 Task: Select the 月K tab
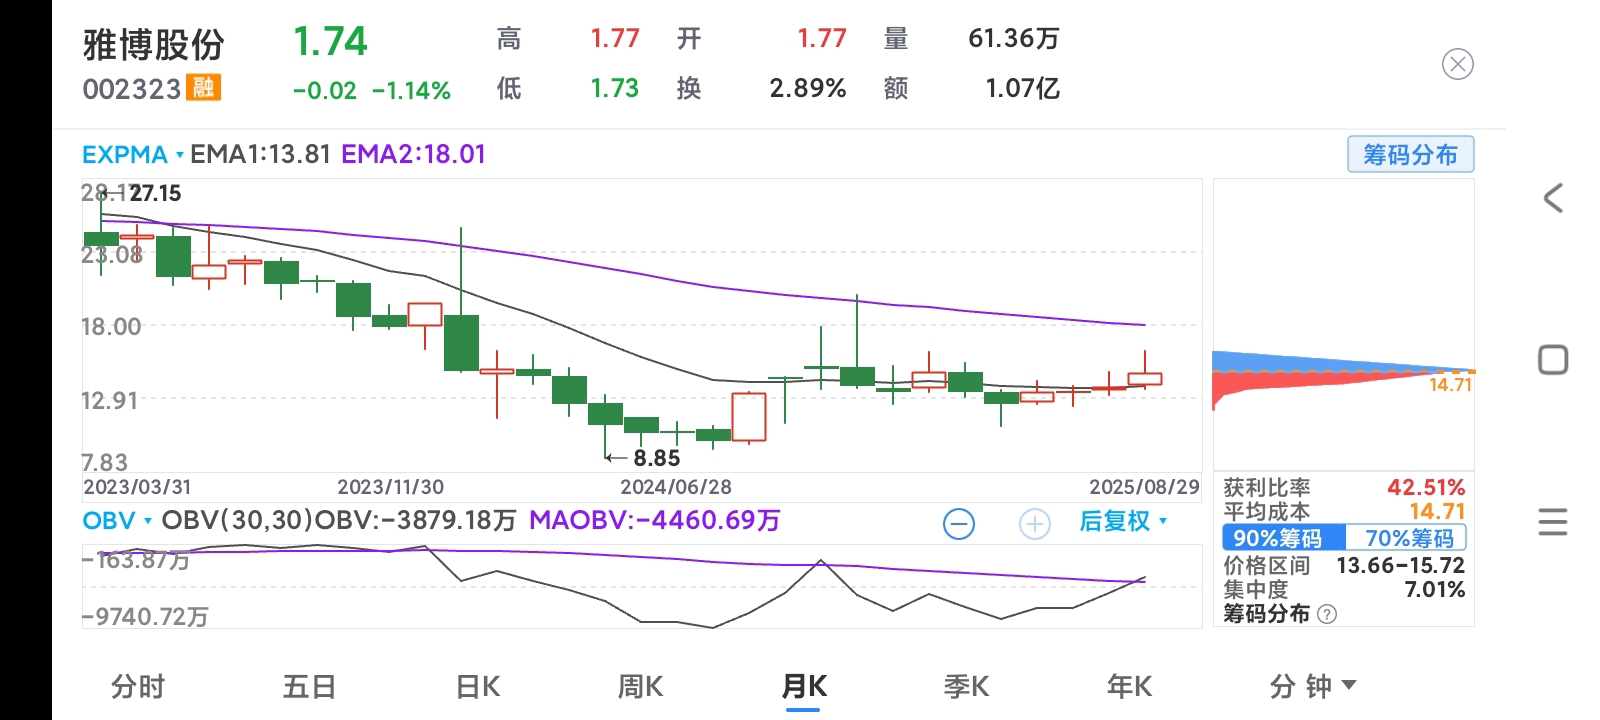coord(804,686)
